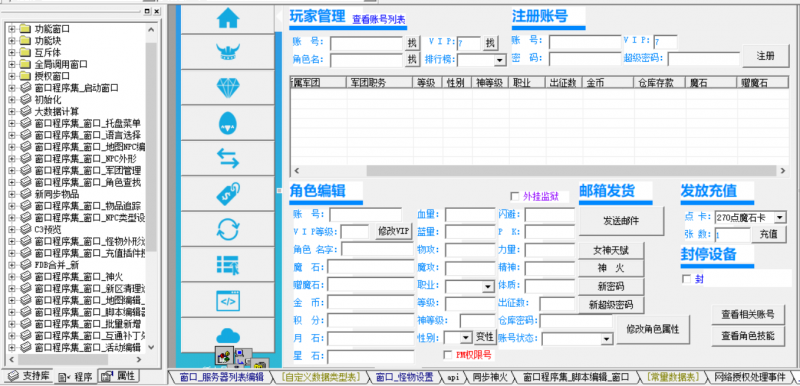Expand the 全局调用窗口 tree node
Screen dimensions: 800x386
click(12, 64)
